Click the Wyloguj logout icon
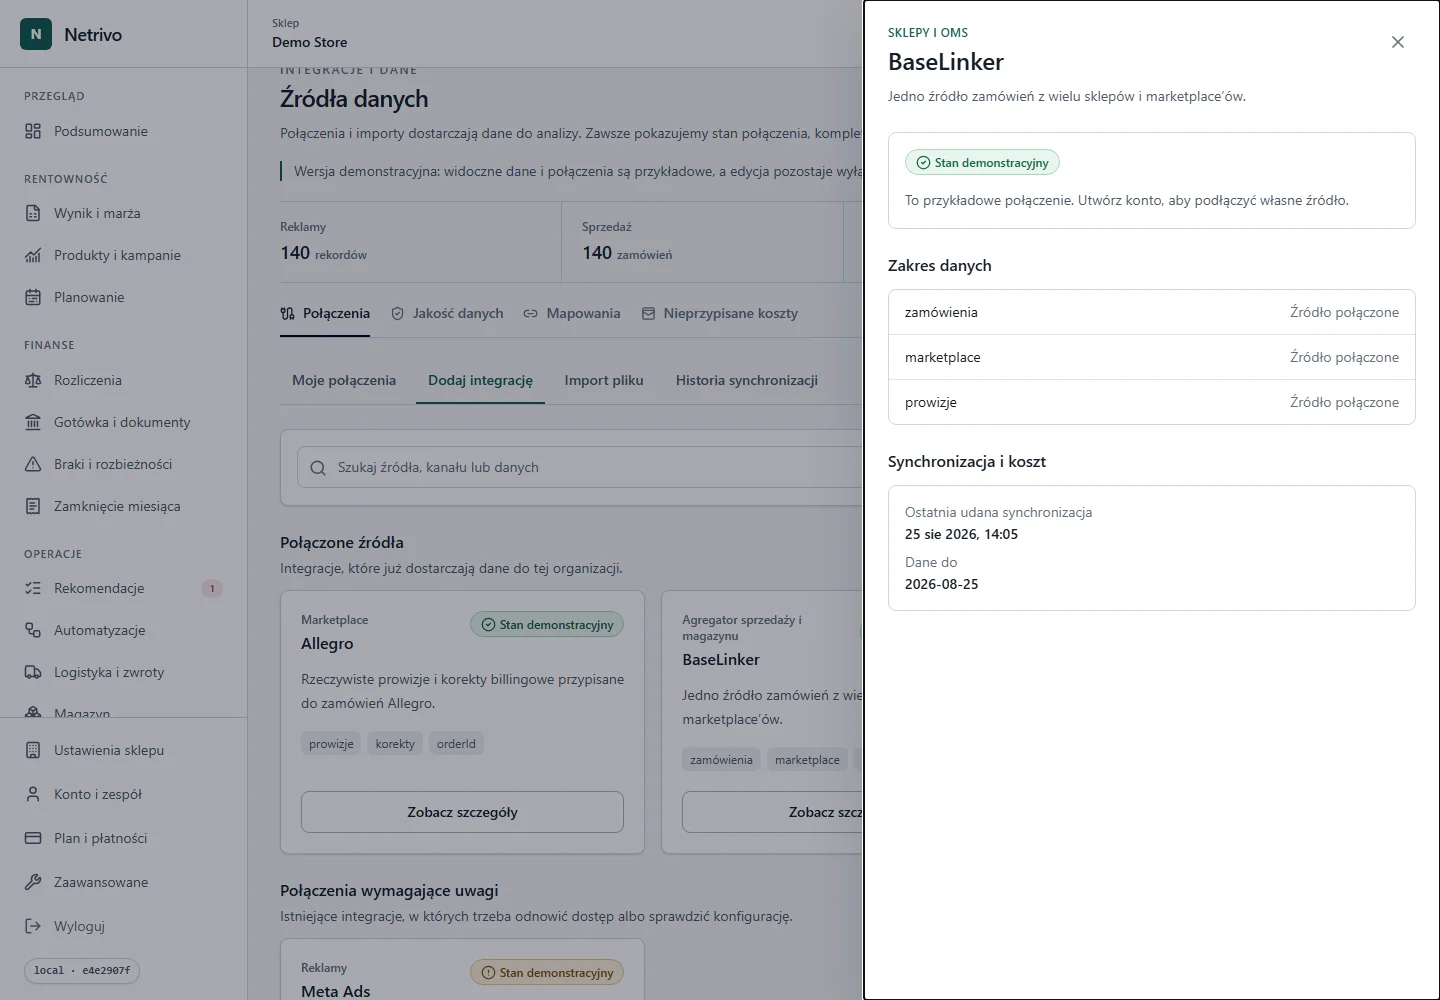This screenshot has width=1440, height=1000. click(33, 926)
